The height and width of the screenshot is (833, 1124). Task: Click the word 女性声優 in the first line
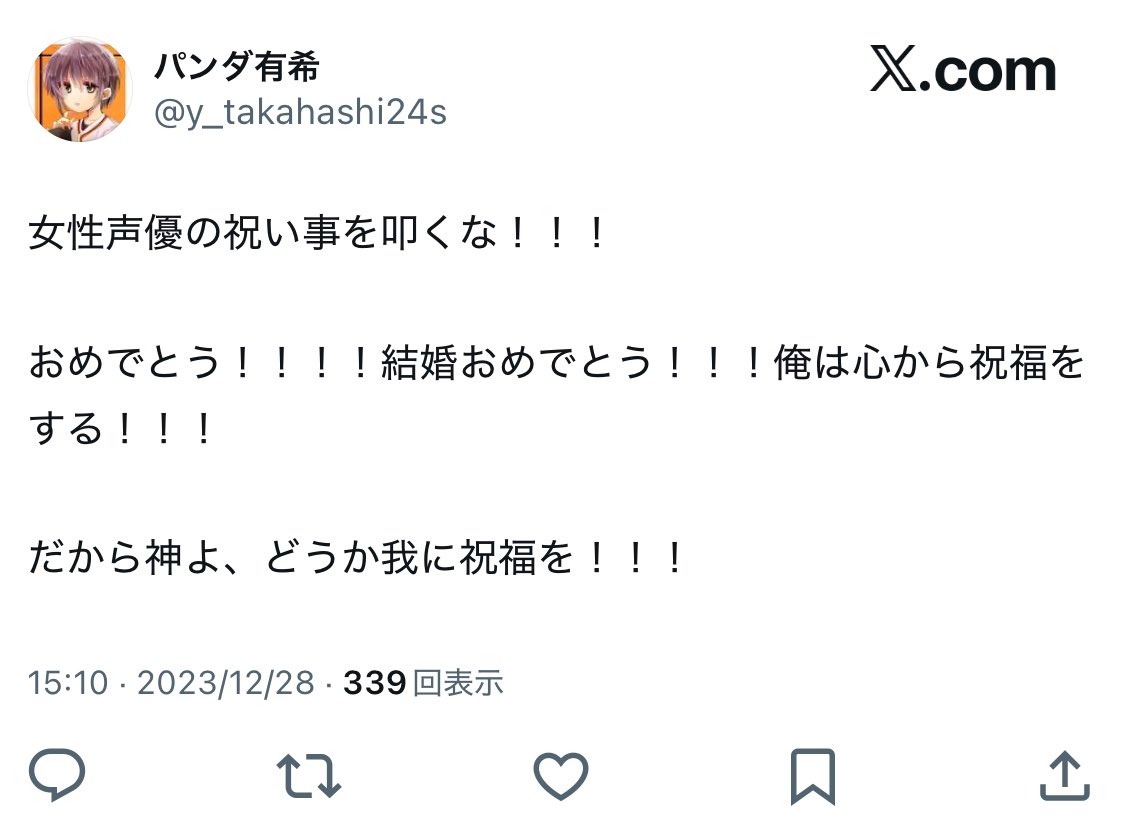tap(106, 233)
